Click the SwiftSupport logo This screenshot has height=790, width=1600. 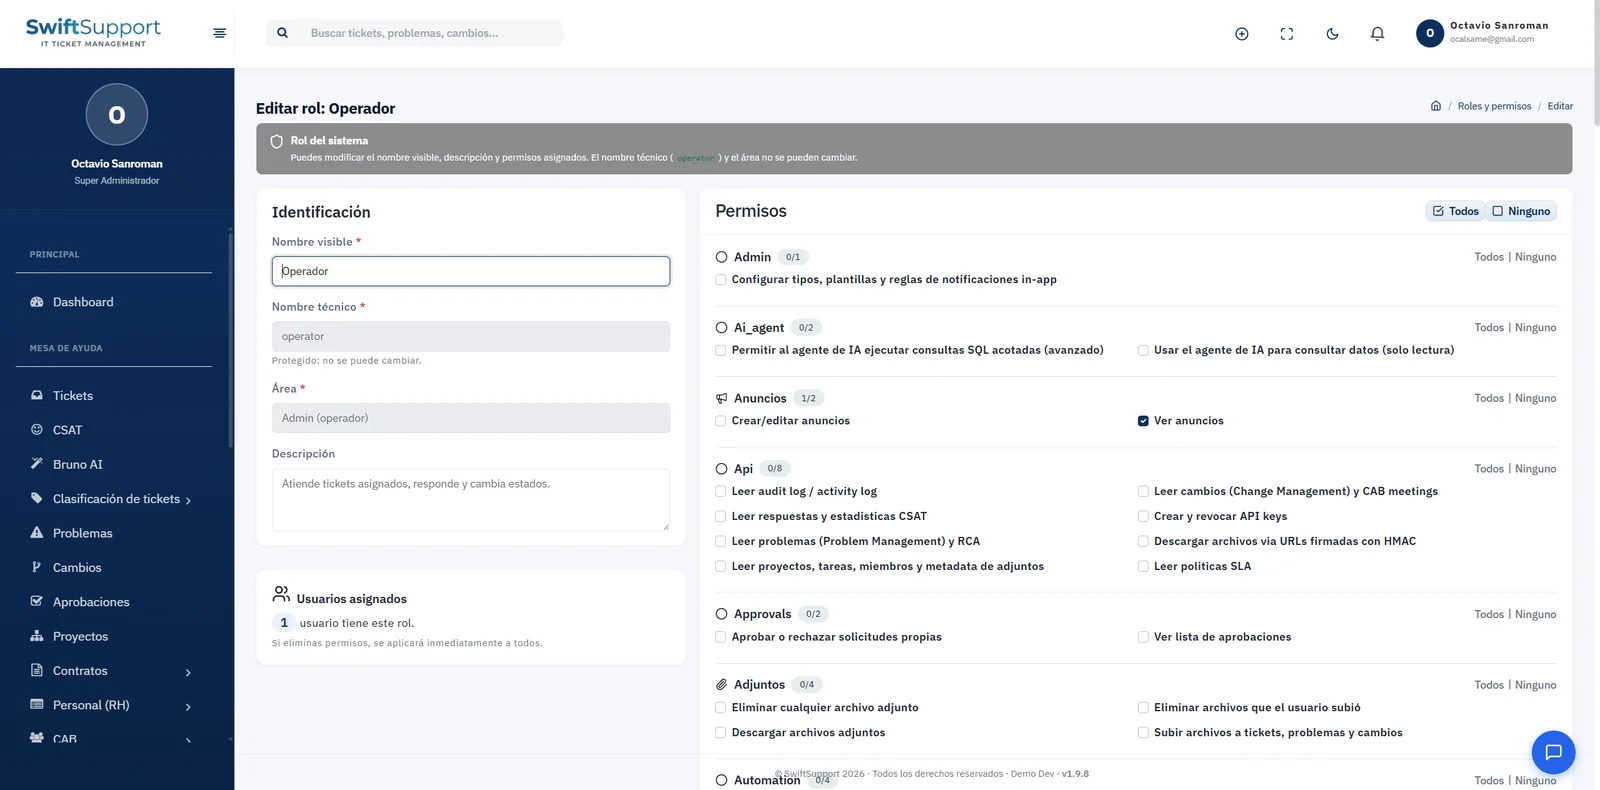pyautogui.click(x=93, y=32)
